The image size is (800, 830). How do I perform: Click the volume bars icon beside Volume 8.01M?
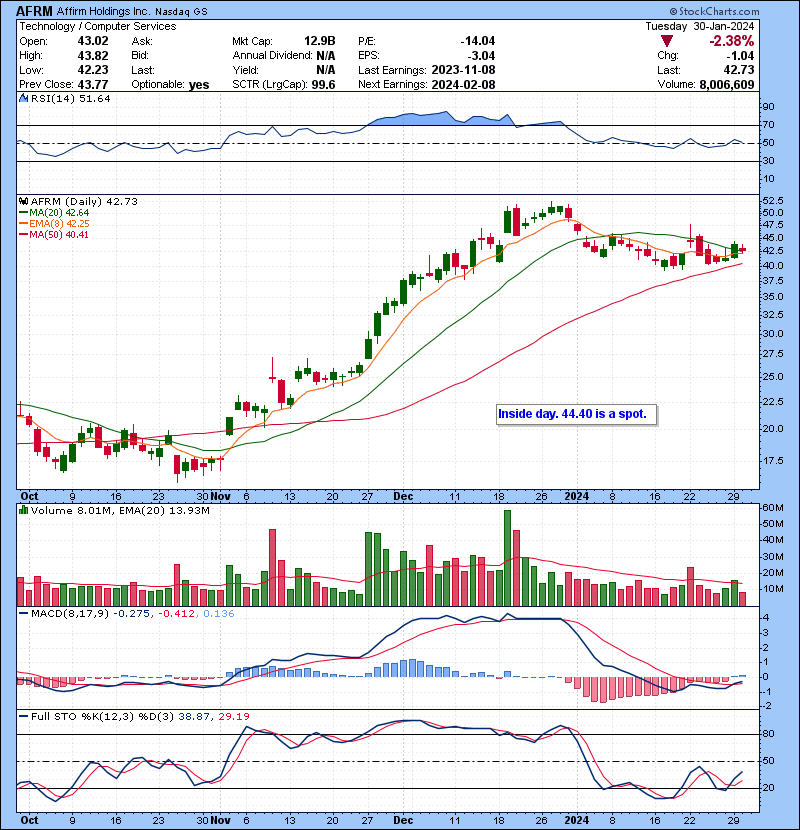[x=23, y=510]
